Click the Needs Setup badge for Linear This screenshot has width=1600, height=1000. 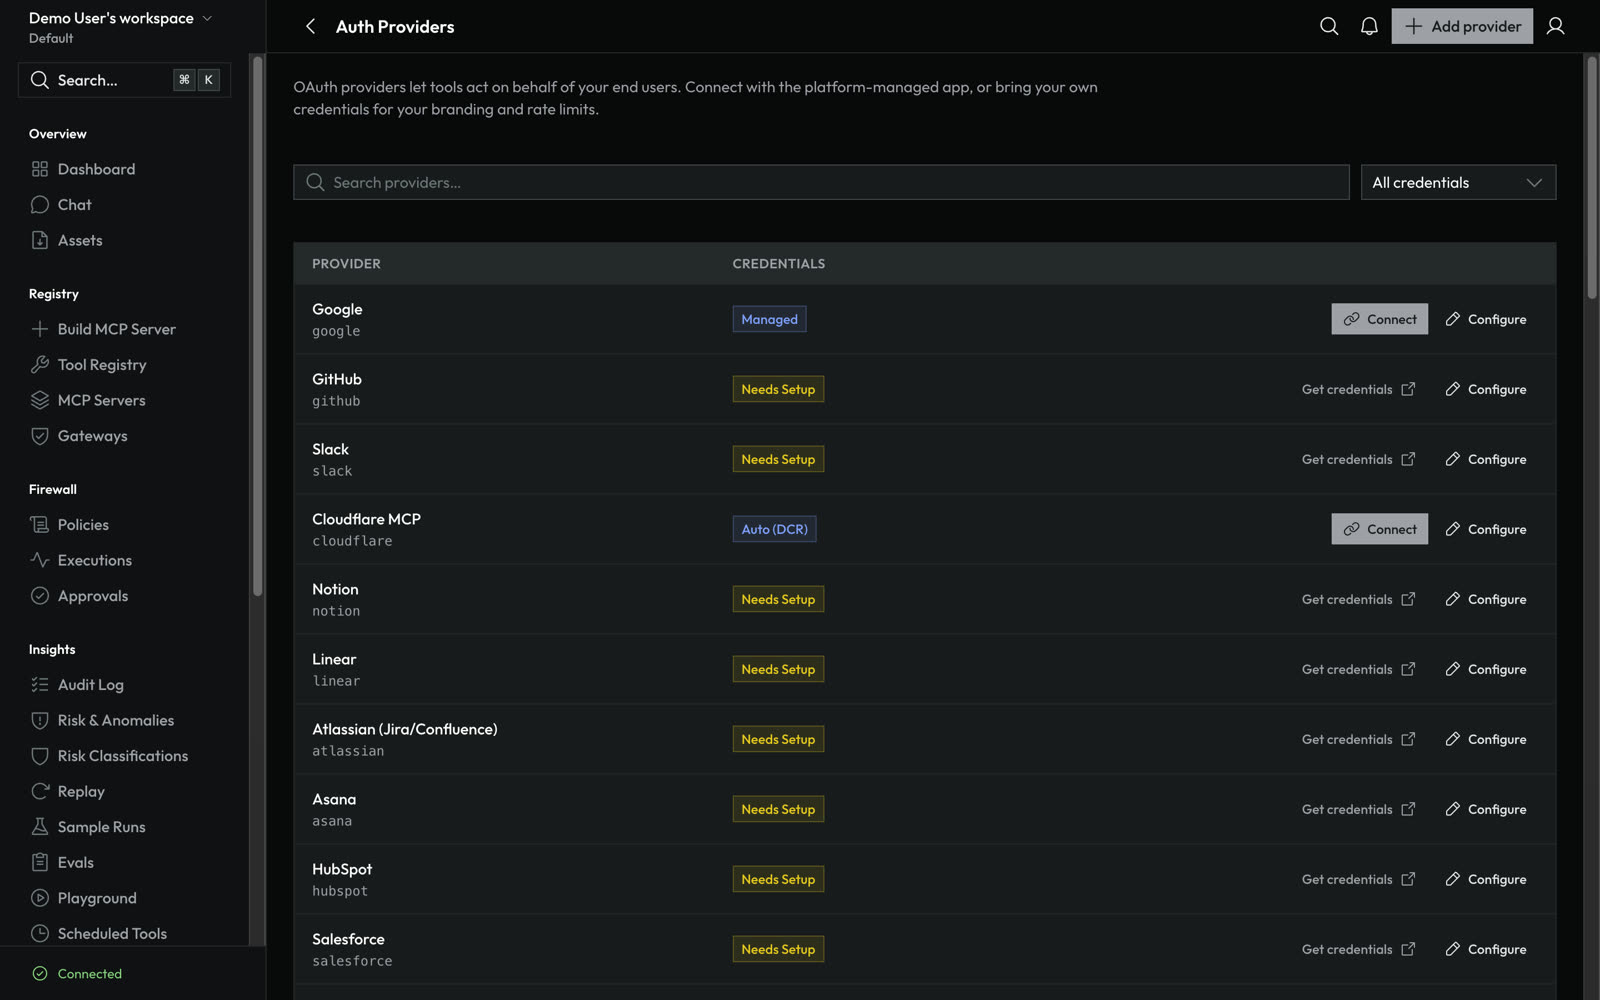778,669
